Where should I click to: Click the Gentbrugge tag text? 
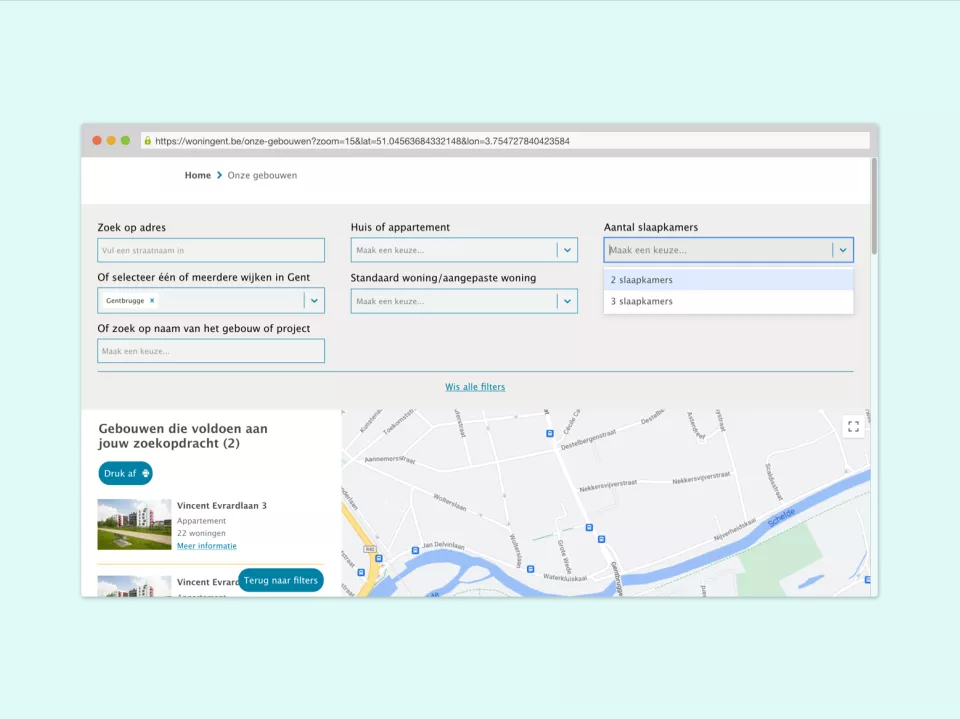pos(125,301)
